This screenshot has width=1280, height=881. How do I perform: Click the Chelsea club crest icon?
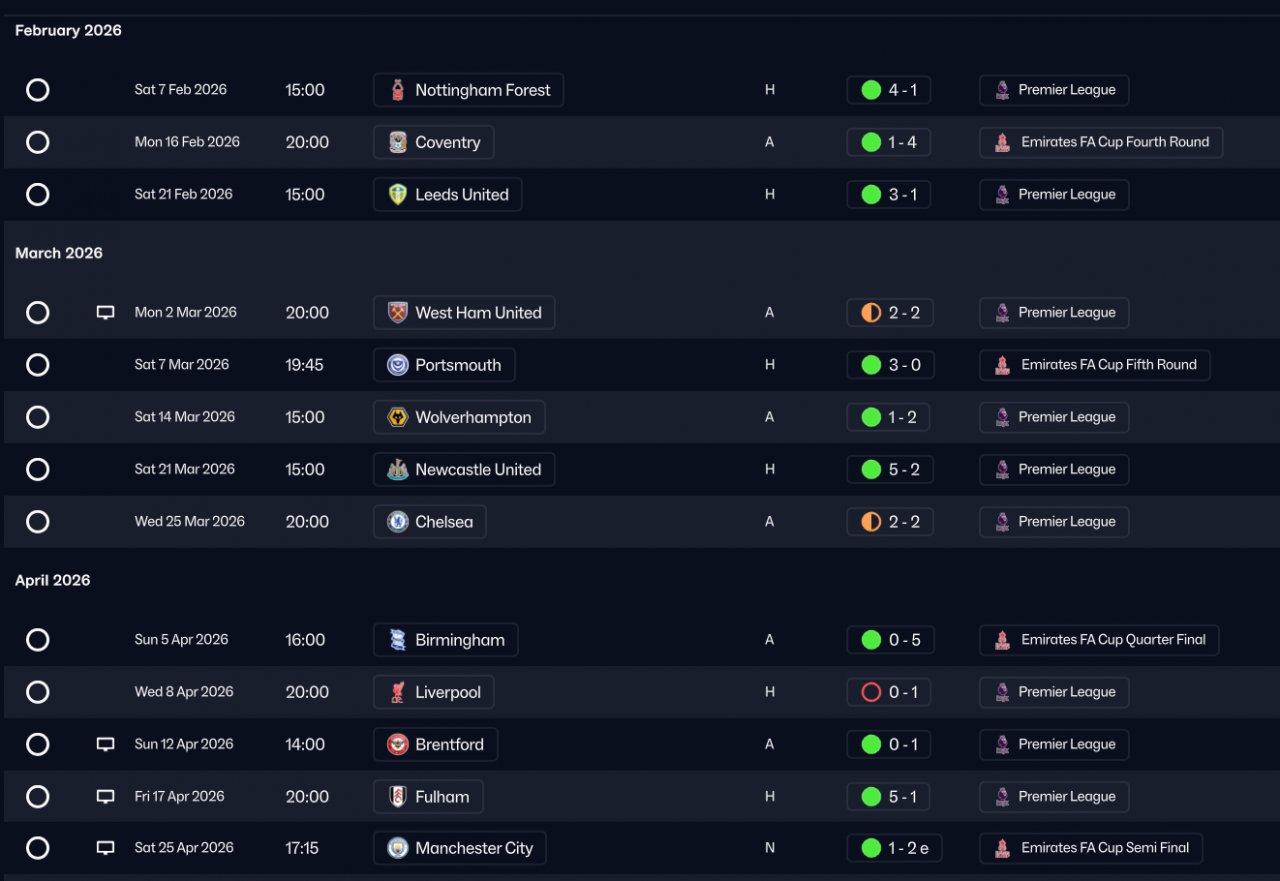pos(398,522)
